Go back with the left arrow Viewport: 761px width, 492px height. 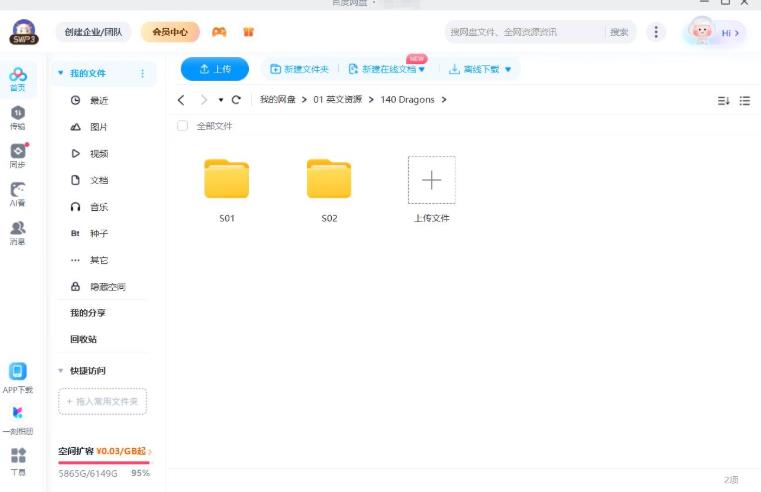tap(181, 100)
